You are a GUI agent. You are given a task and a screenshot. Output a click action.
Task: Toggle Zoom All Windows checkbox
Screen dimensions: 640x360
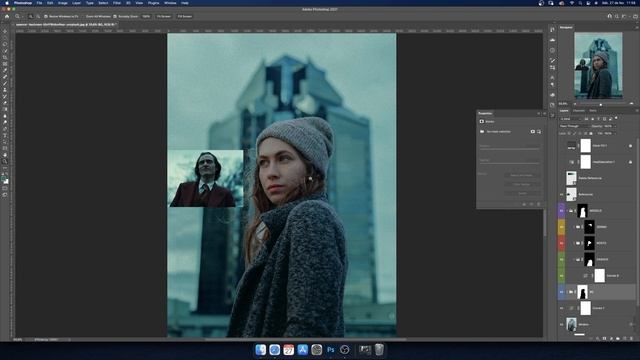pyautogui.click(x=83, y=16)
